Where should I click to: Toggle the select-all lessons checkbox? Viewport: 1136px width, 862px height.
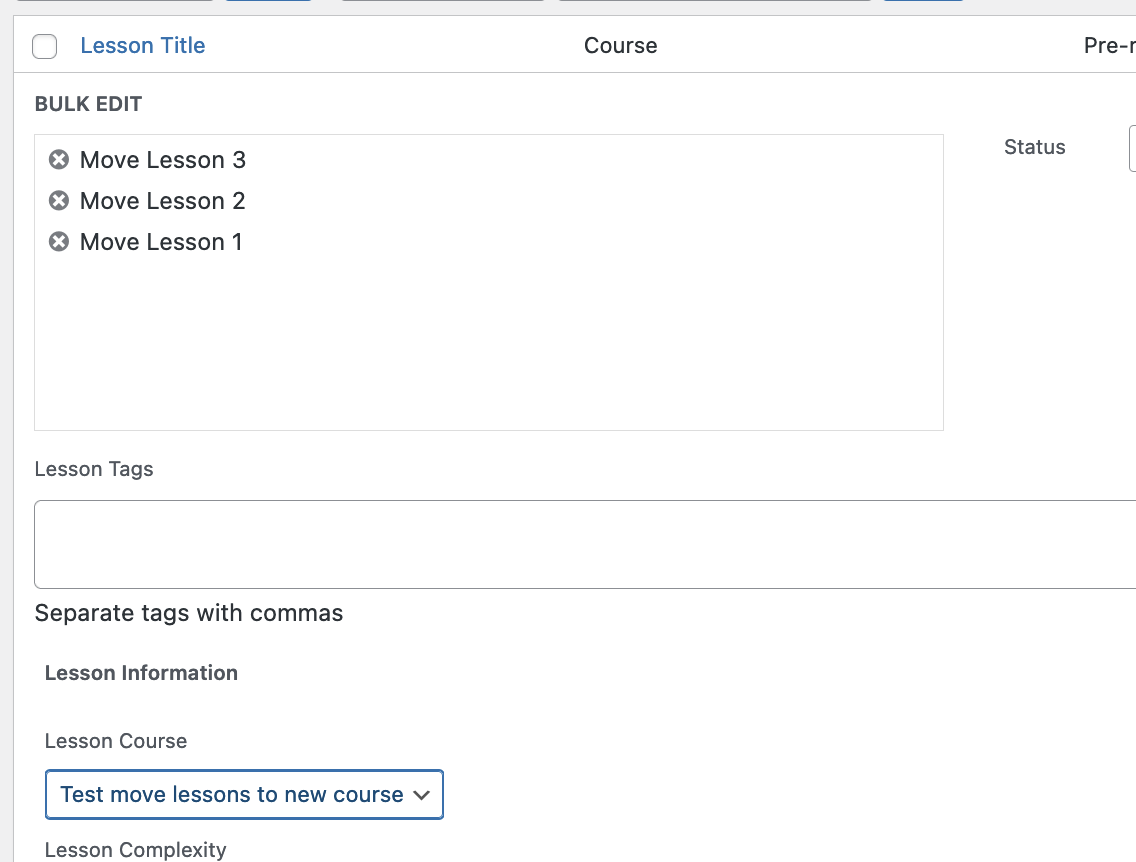pos(44,45)
